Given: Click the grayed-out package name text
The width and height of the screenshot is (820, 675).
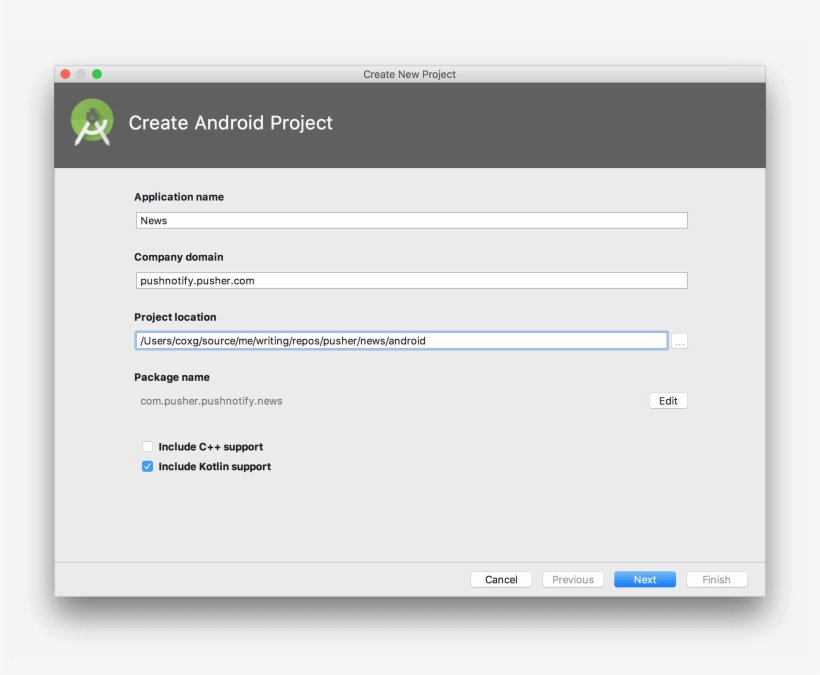Looking at the screenshot, I should click(210, 400).
